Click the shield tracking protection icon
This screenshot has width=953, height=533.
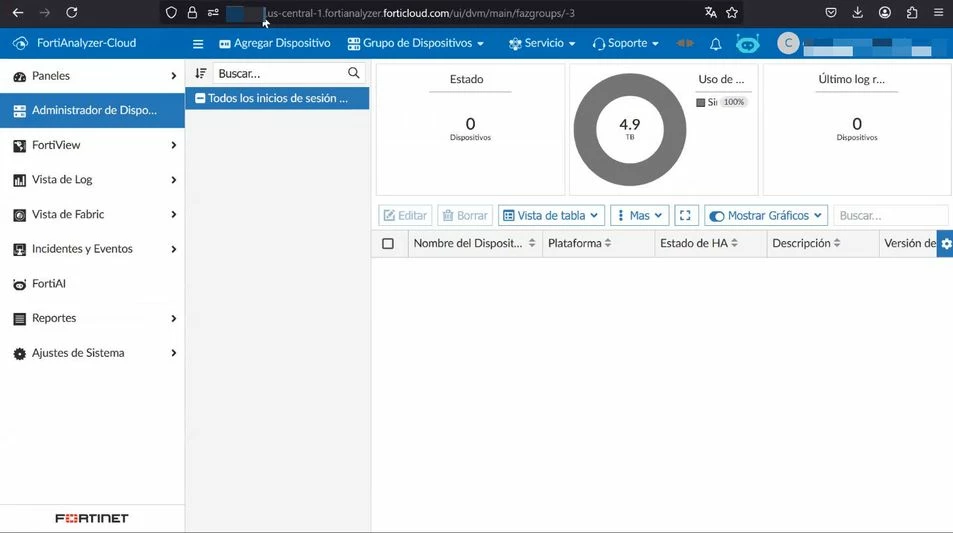(x=171, y=12)
